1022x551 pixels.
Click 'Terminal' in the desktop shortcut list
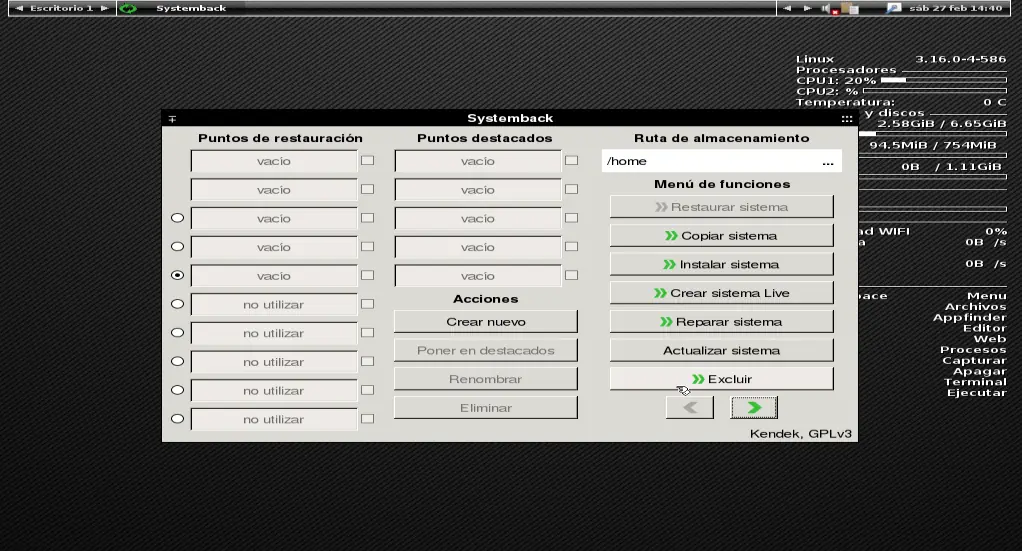[976, 382]
